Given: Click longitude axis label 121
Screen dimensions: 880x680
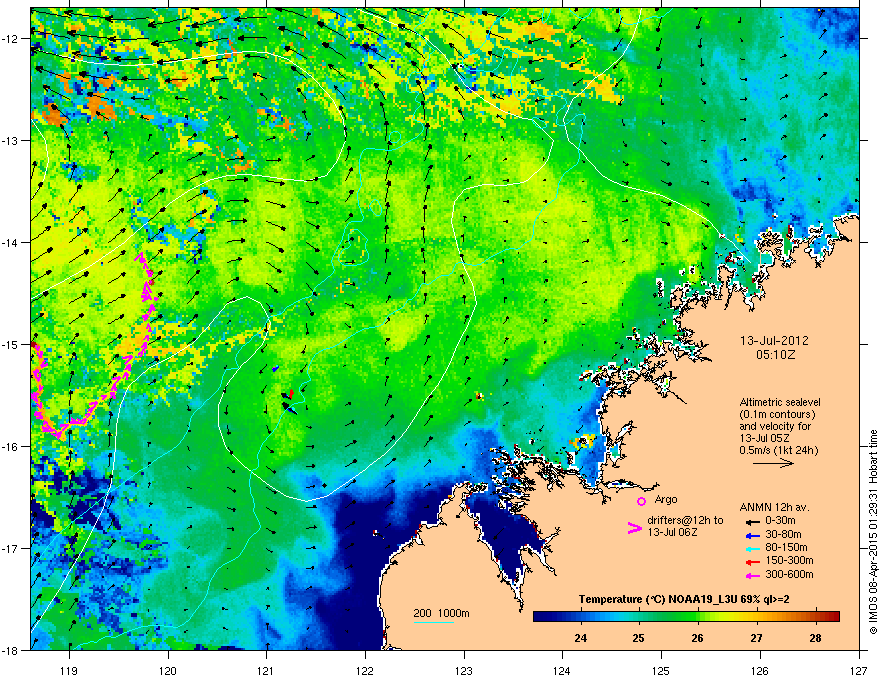Looking at the screenshot, I should tap(267, 670).
